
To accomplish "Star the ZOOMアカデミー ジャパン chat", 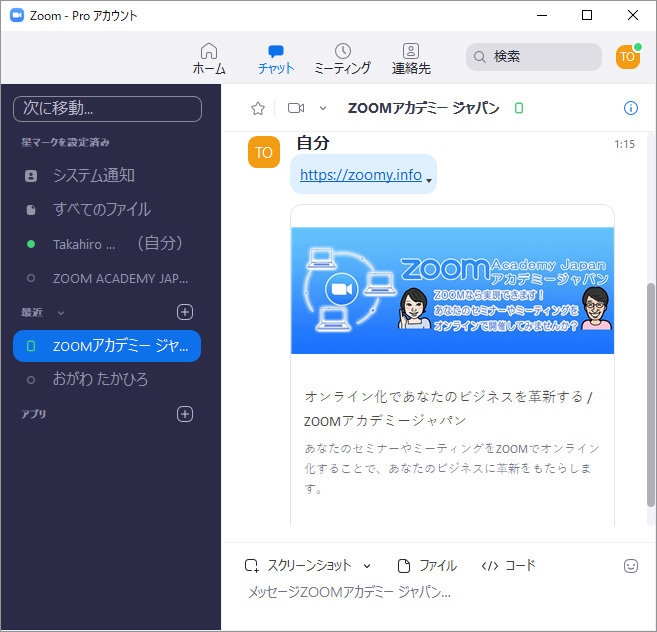I will pyautogui.click(x=258, y=108).
